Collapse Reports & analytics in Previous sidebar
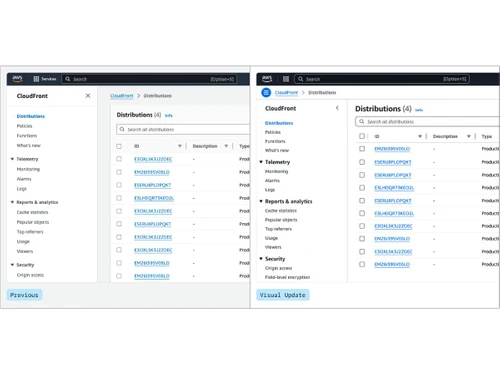Image resolution: width=500 pixels, height=375 pixels. tap(12, 202)
